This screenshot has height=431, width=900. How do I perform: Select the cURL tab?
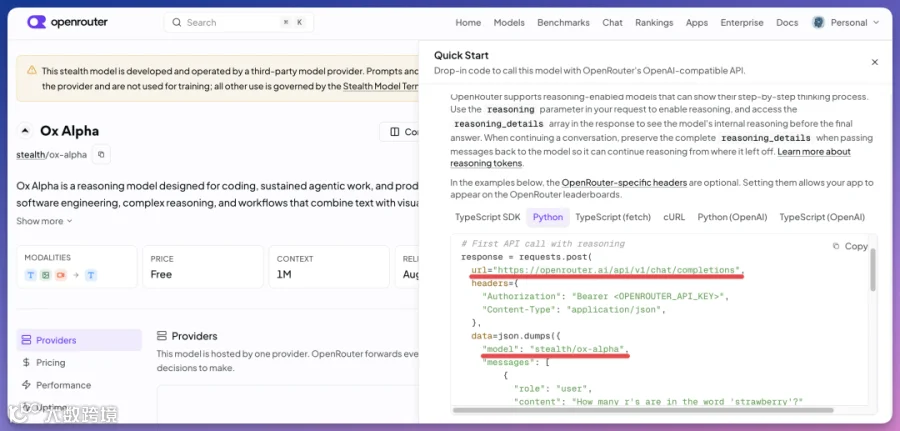[674, 217]
